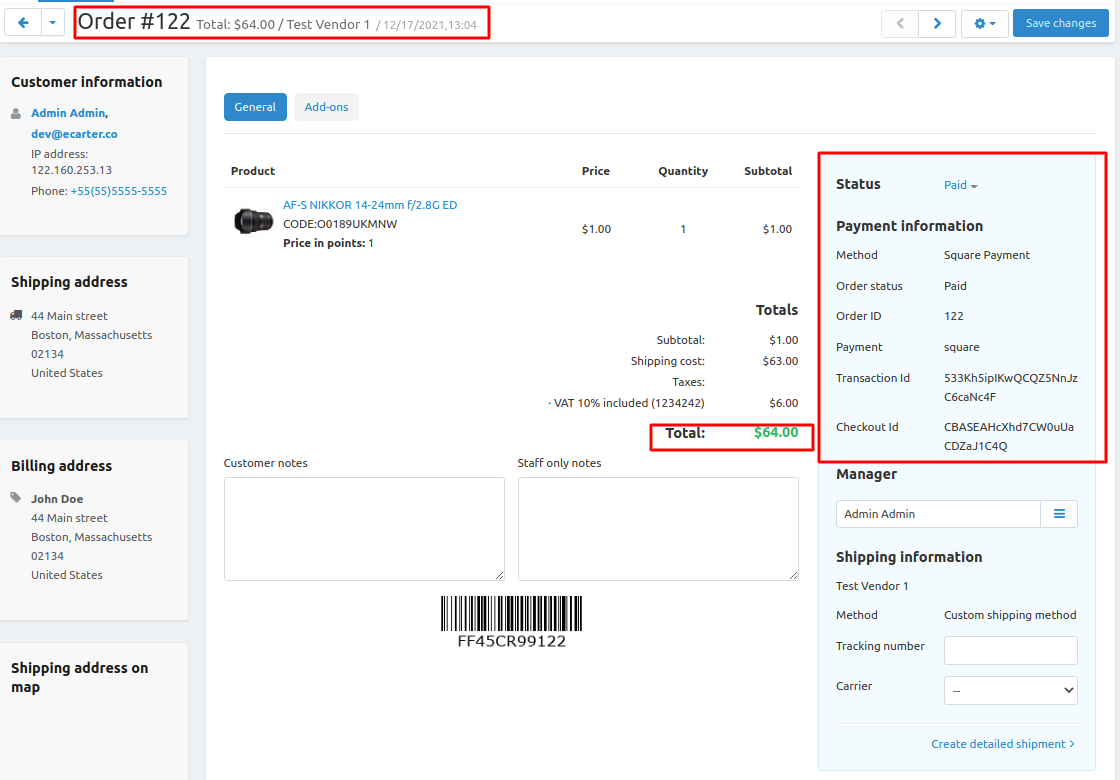Click the customer phone number link
Viewport: 1120px width, 780px height.
click(118, 191)
